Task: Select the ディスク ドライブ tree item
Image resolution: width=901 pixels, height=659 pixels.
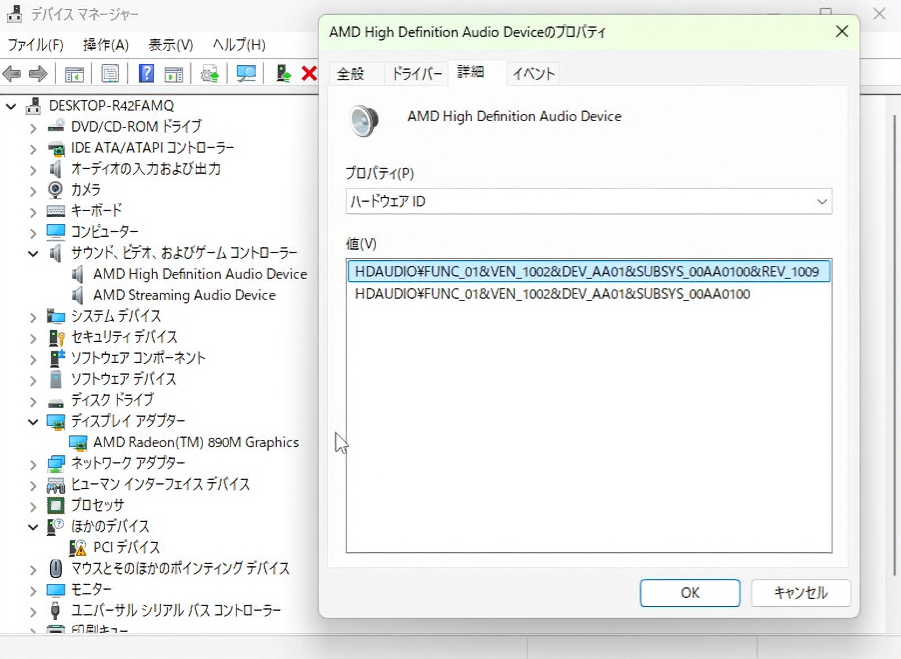Action: (113, 400)
